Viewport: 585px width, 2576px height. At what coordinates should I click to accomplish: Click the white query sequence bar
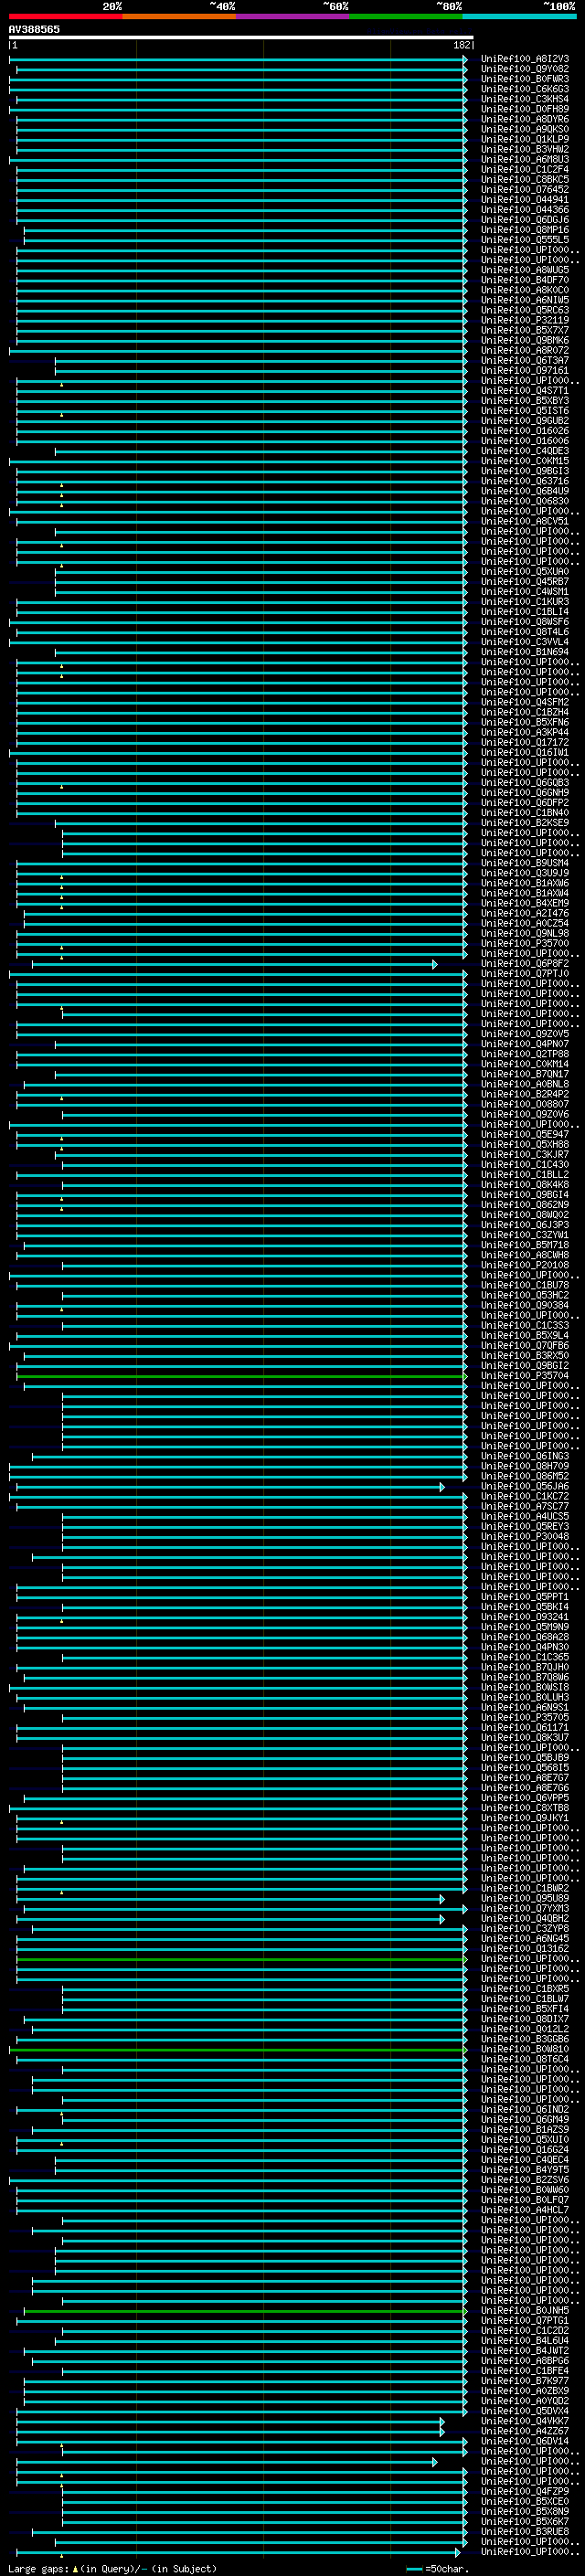[x=241, y=37]
